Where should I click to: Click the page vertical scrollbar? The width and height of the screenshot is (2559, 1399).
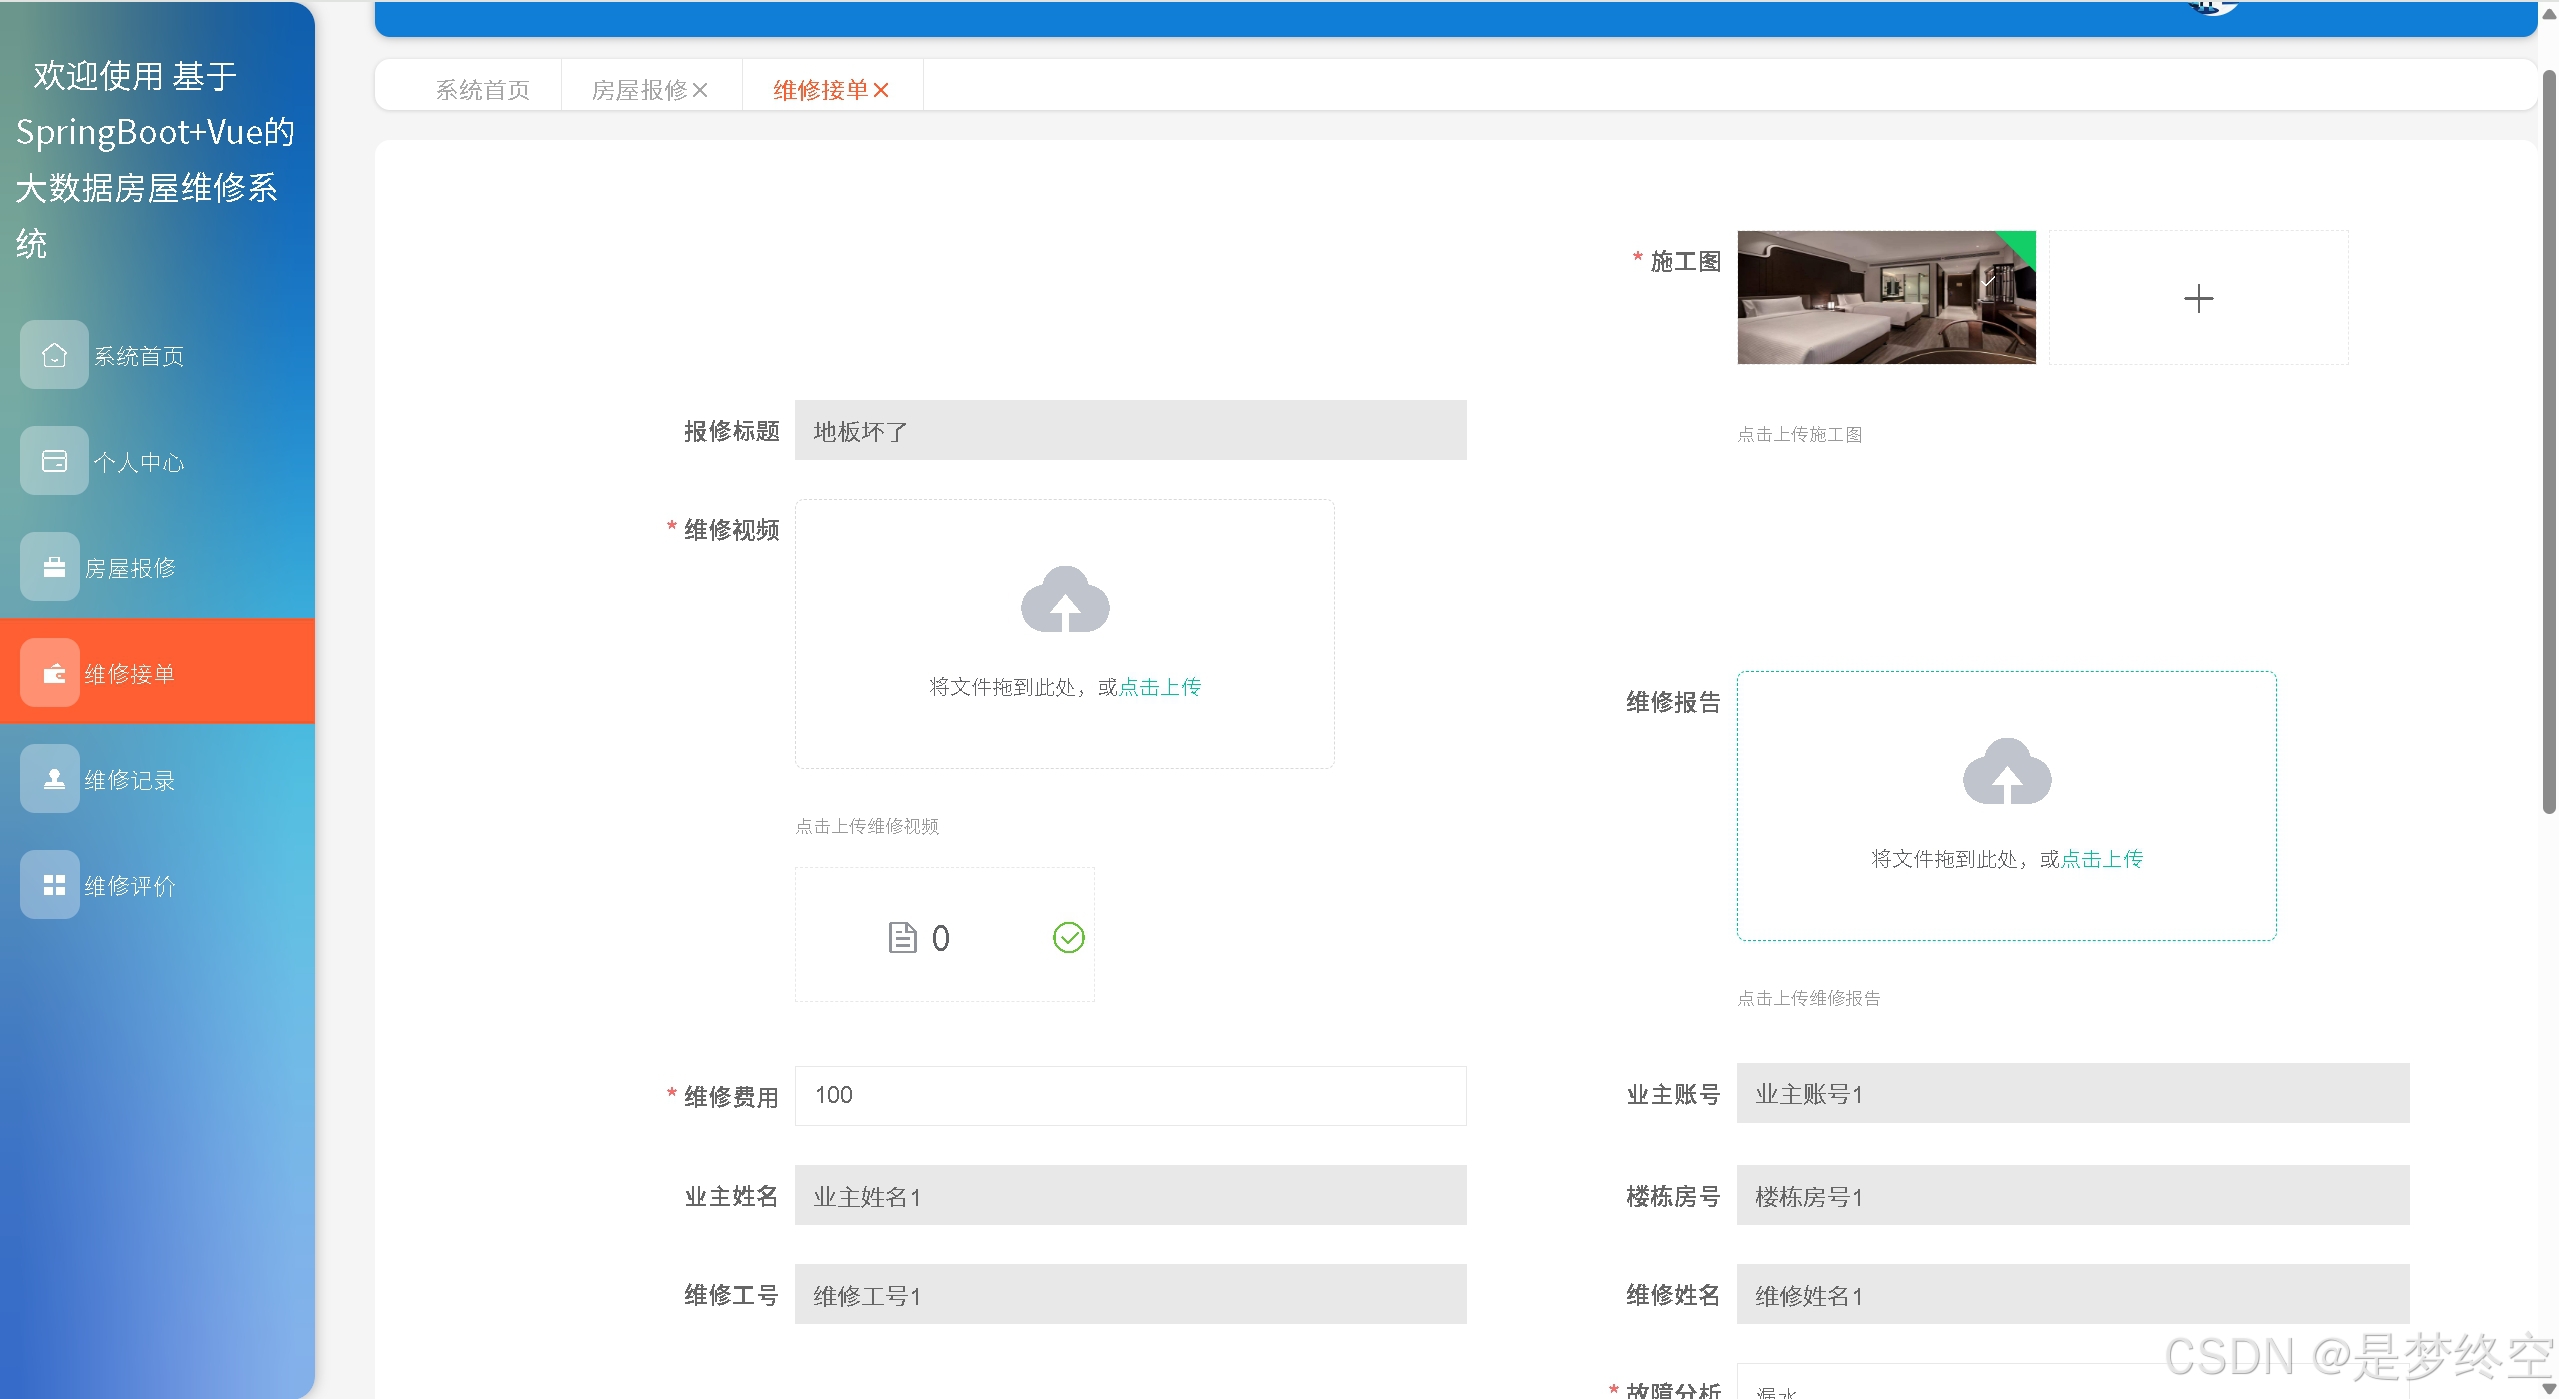(x=2548, y=440)
